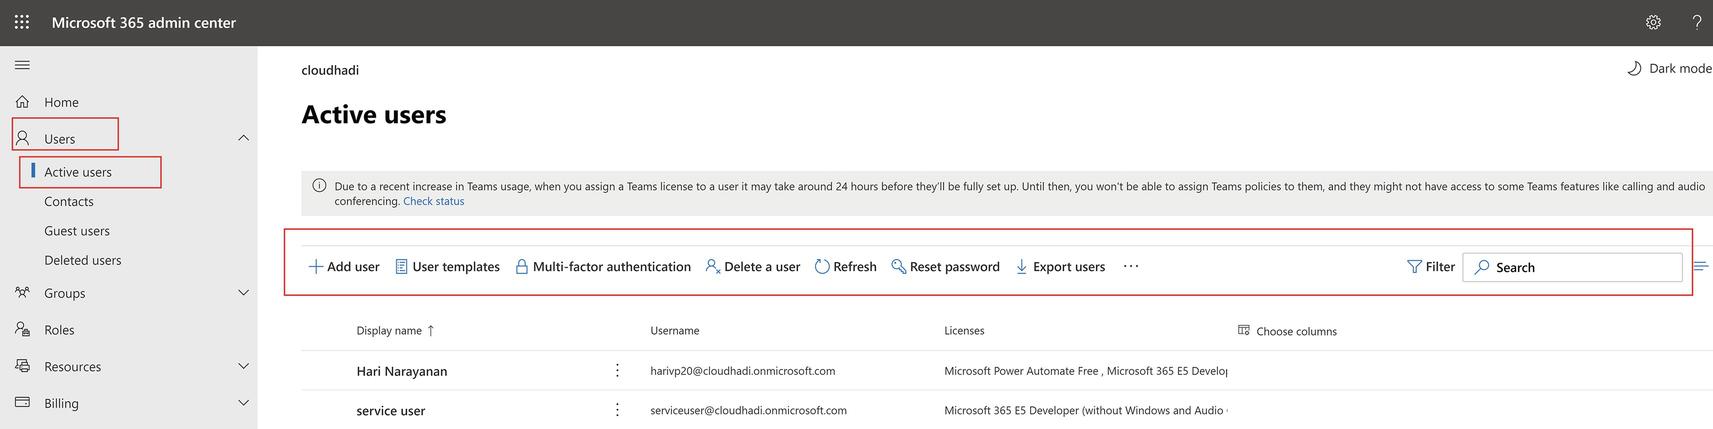This screenshot has height=429, width=1713.
Task: Click the help question mark icon
Action: click(1697, 22)
